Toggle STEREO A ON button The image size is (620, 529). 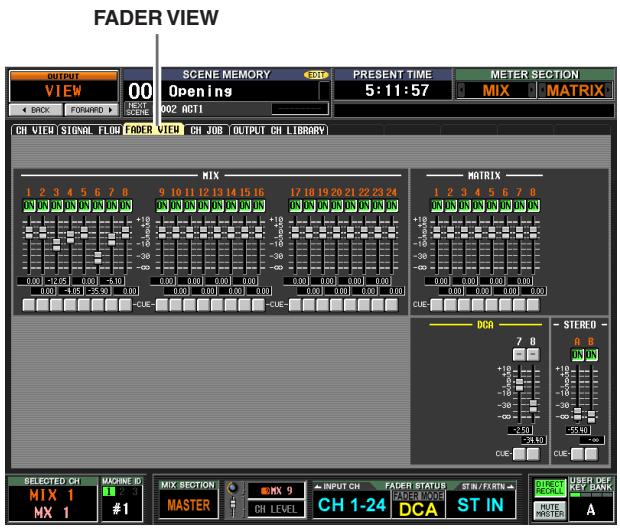point(577,355)
